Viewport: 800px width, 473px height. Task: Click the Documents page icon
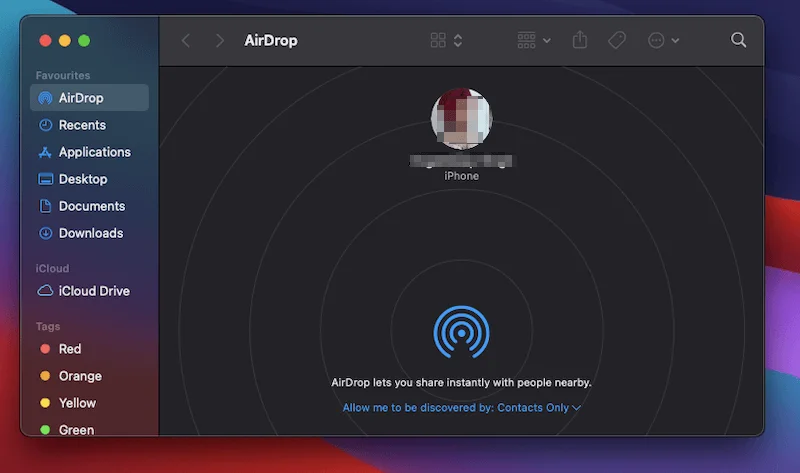(x=45, y=206)
